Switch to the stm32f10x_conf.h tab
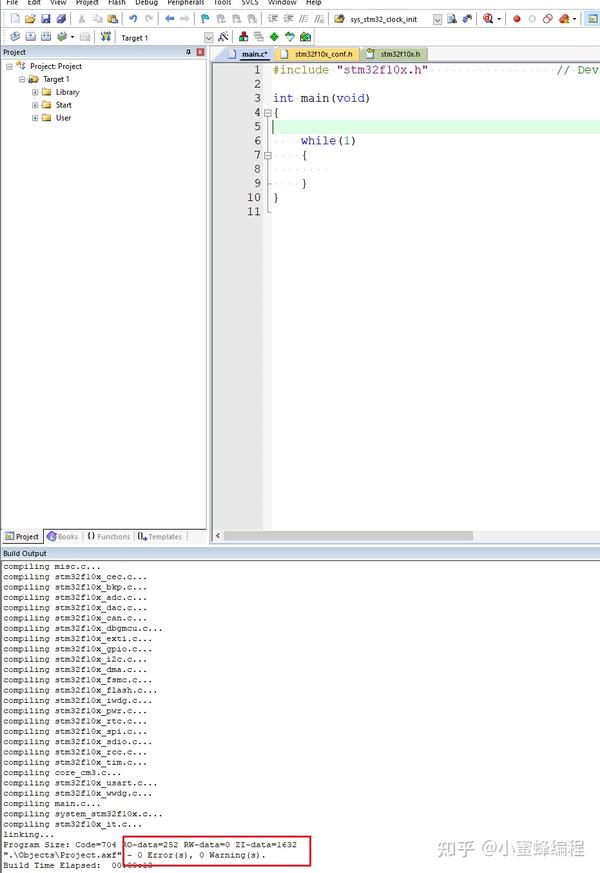This screenshot has height=873, width=600. coord(318,54)
